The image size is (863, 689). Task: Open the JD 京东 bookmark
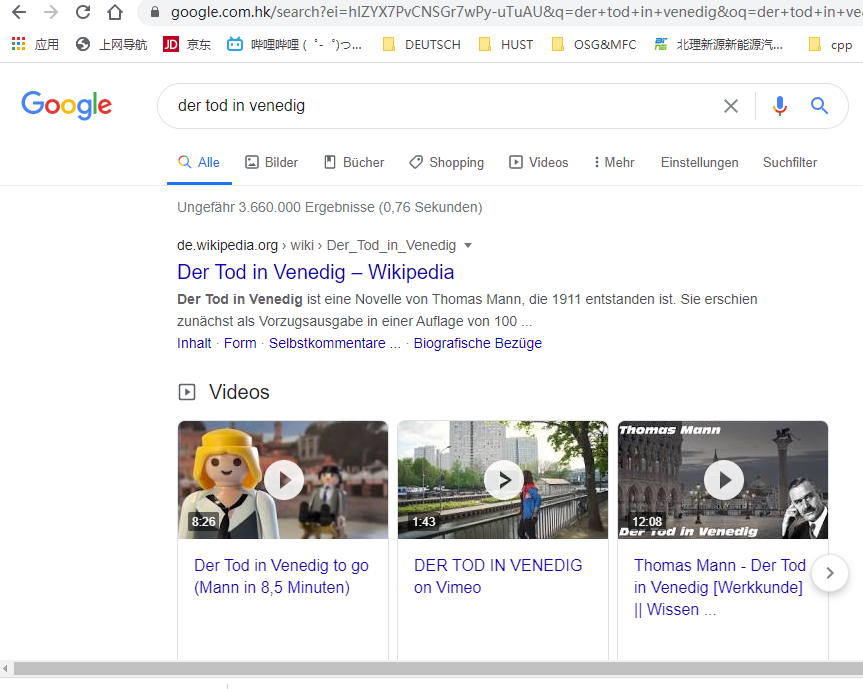[x=187, y=44]
